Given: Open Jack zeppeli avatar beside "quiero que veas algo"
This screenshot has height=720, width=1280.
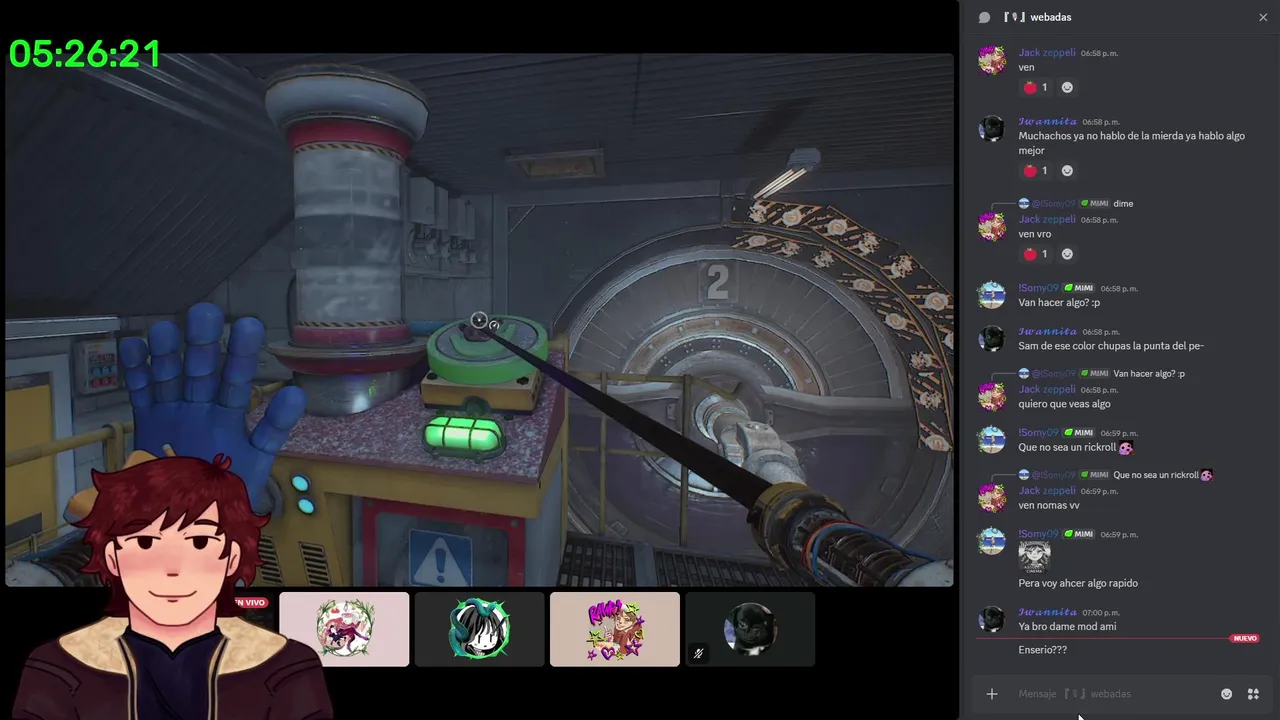Looking at the screenshot, I should coord(992,396).
